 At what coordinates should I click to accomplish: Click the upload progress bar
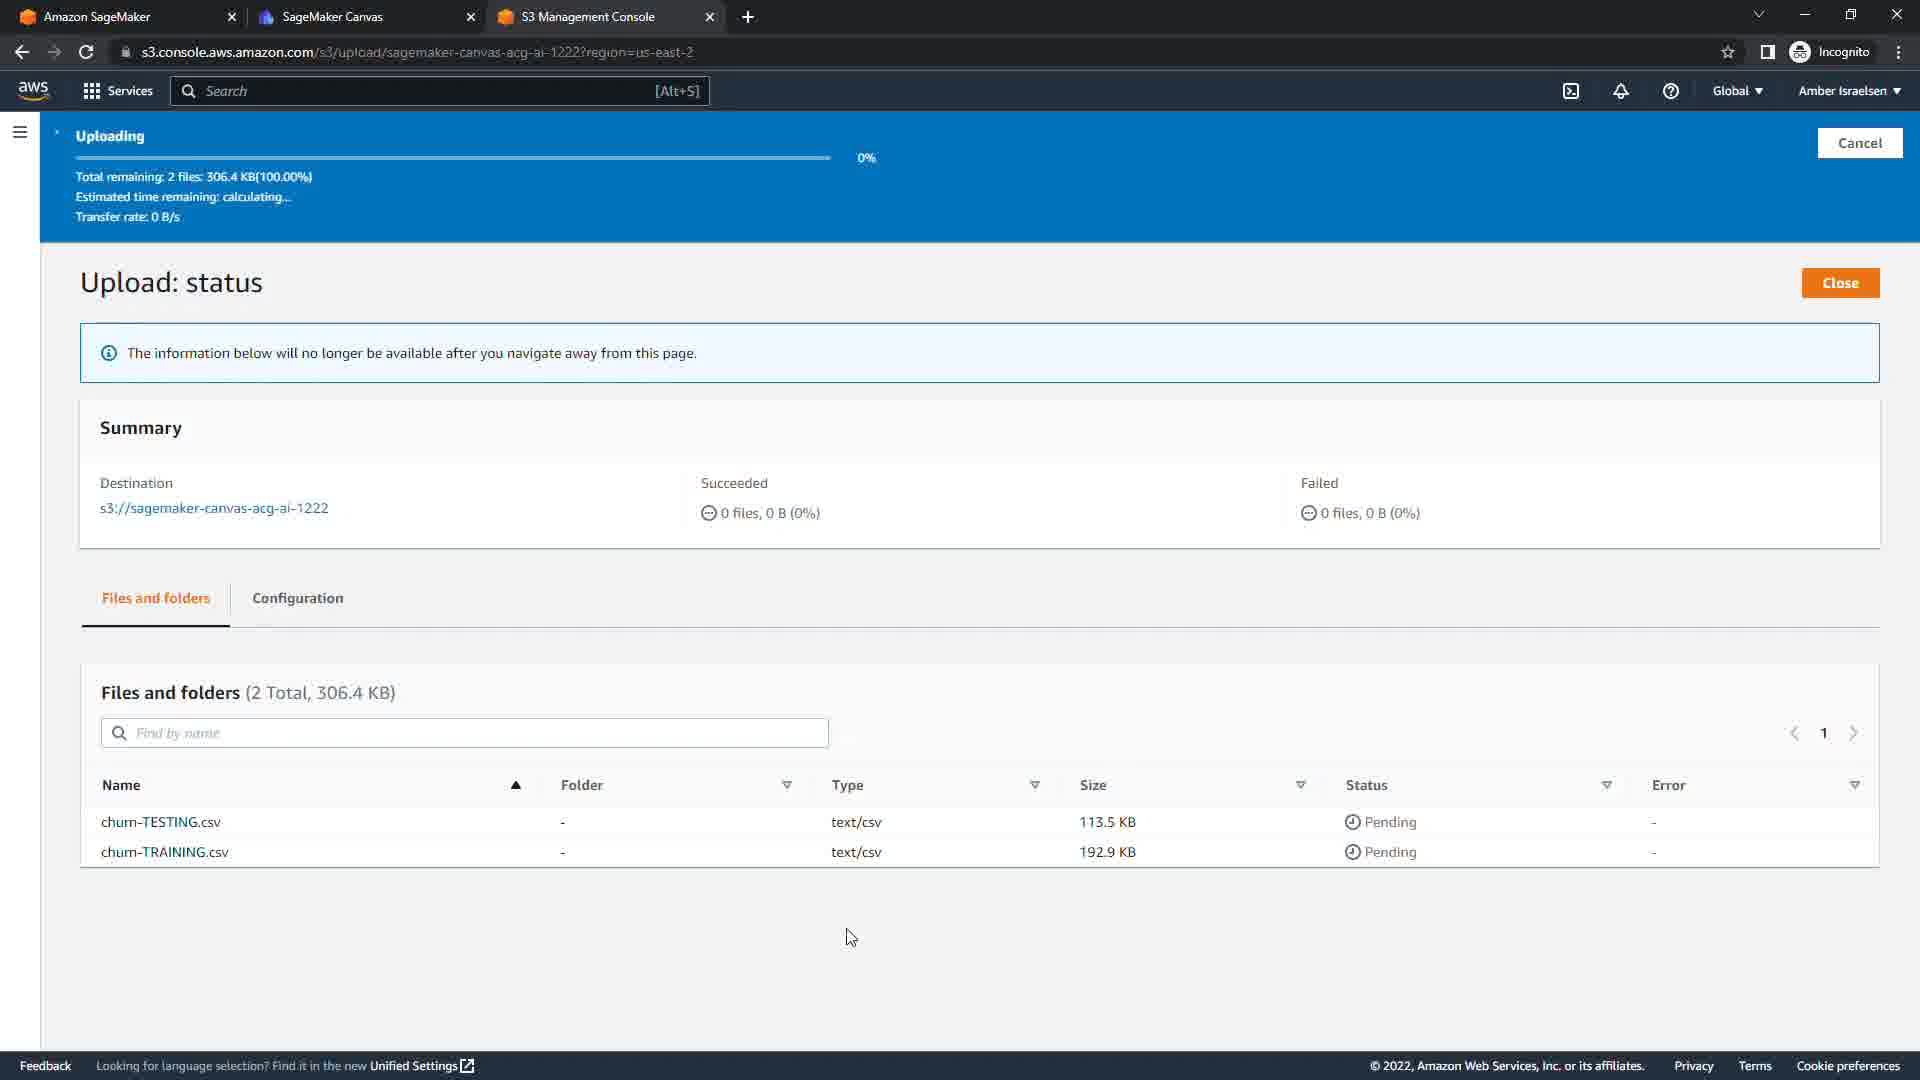452,158
